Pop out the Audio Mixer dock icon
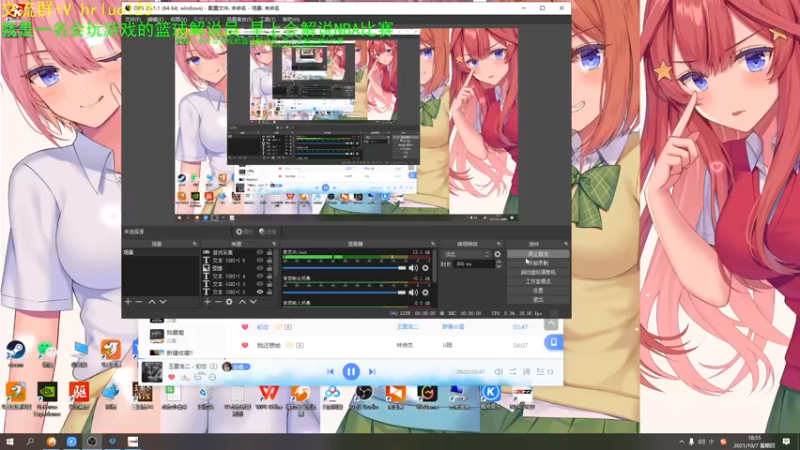Image resolution: width=800 pixels, height=450 pixels. coord(433,244)
